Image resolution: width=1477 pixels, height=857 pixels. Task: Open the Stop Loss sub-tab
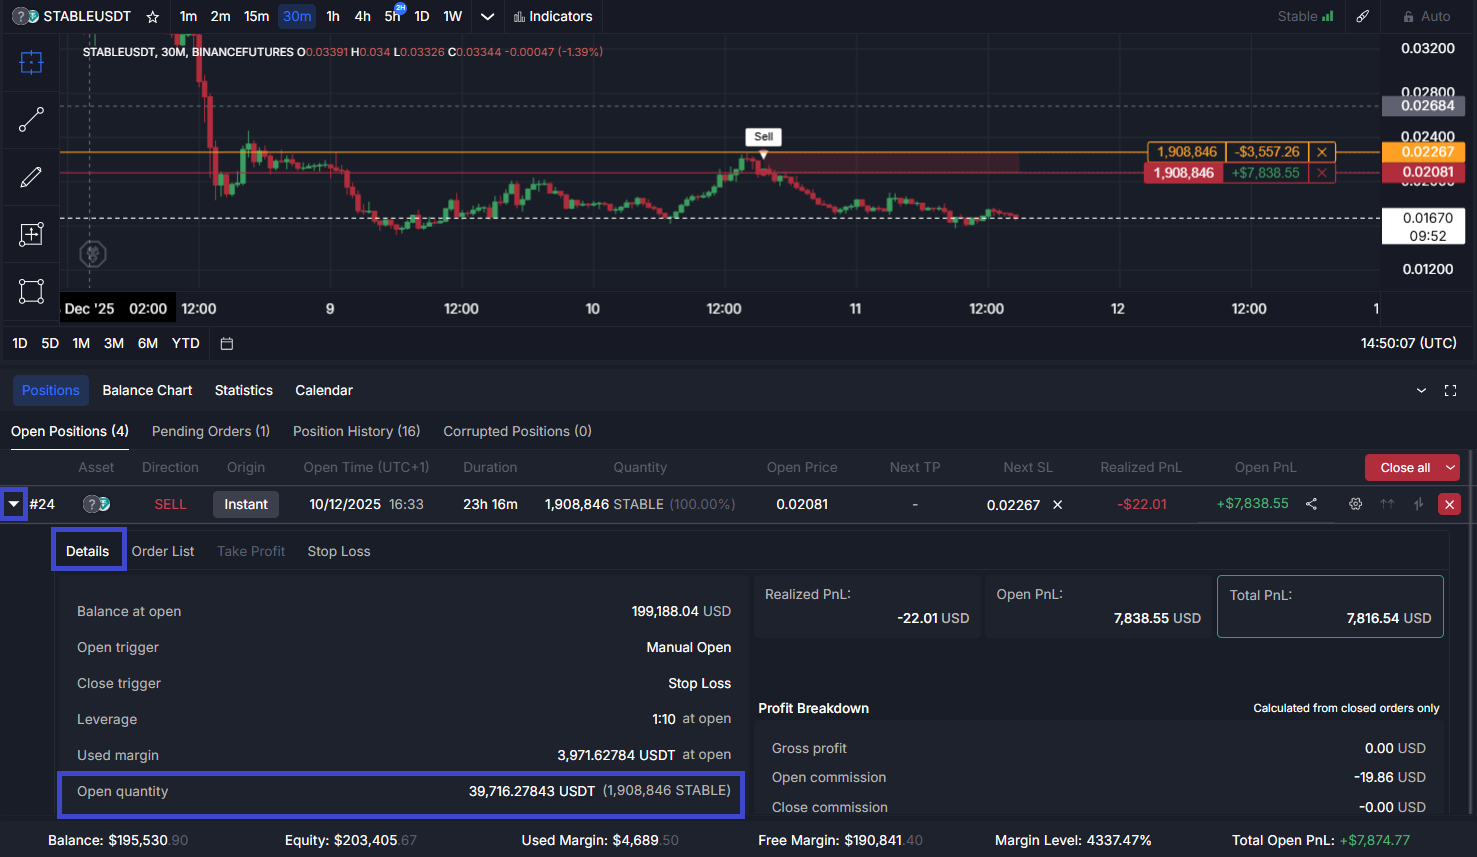pyautogui.click(x=339, y=551)
